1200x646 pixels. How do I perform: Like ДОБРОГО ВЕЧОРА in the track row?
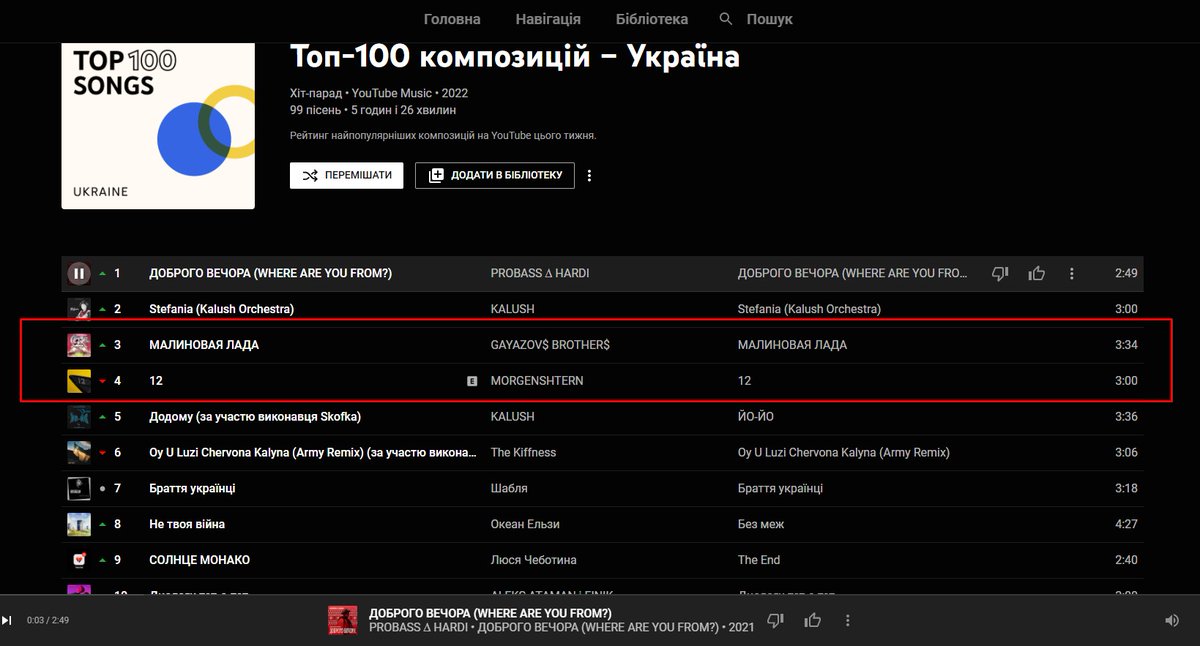click(1036, 273)
